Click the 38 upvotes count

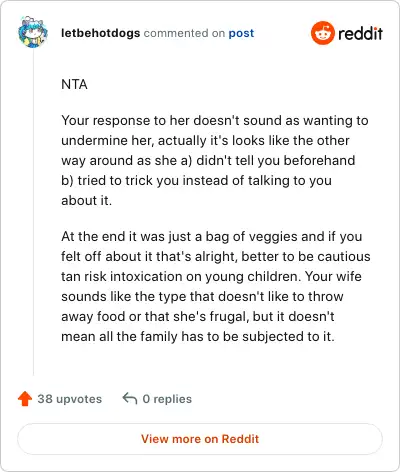pyautogui.click(x=69, y=399)
